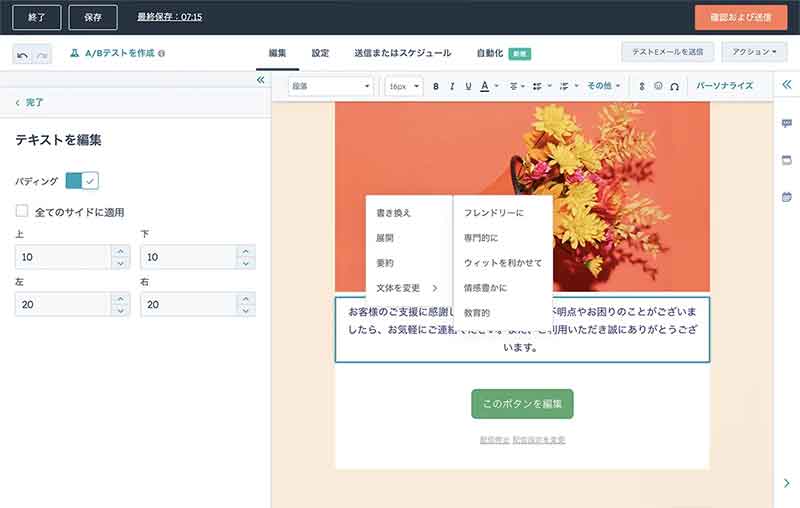Open パーソナライズ option
Screen dimensions: 800x508
tap(724, 86)
